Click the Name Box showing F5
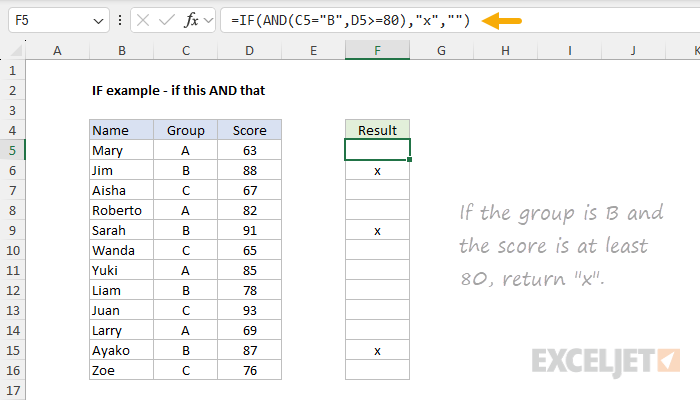The height and width of the screenshot is (400, 700). pos(58,21)
